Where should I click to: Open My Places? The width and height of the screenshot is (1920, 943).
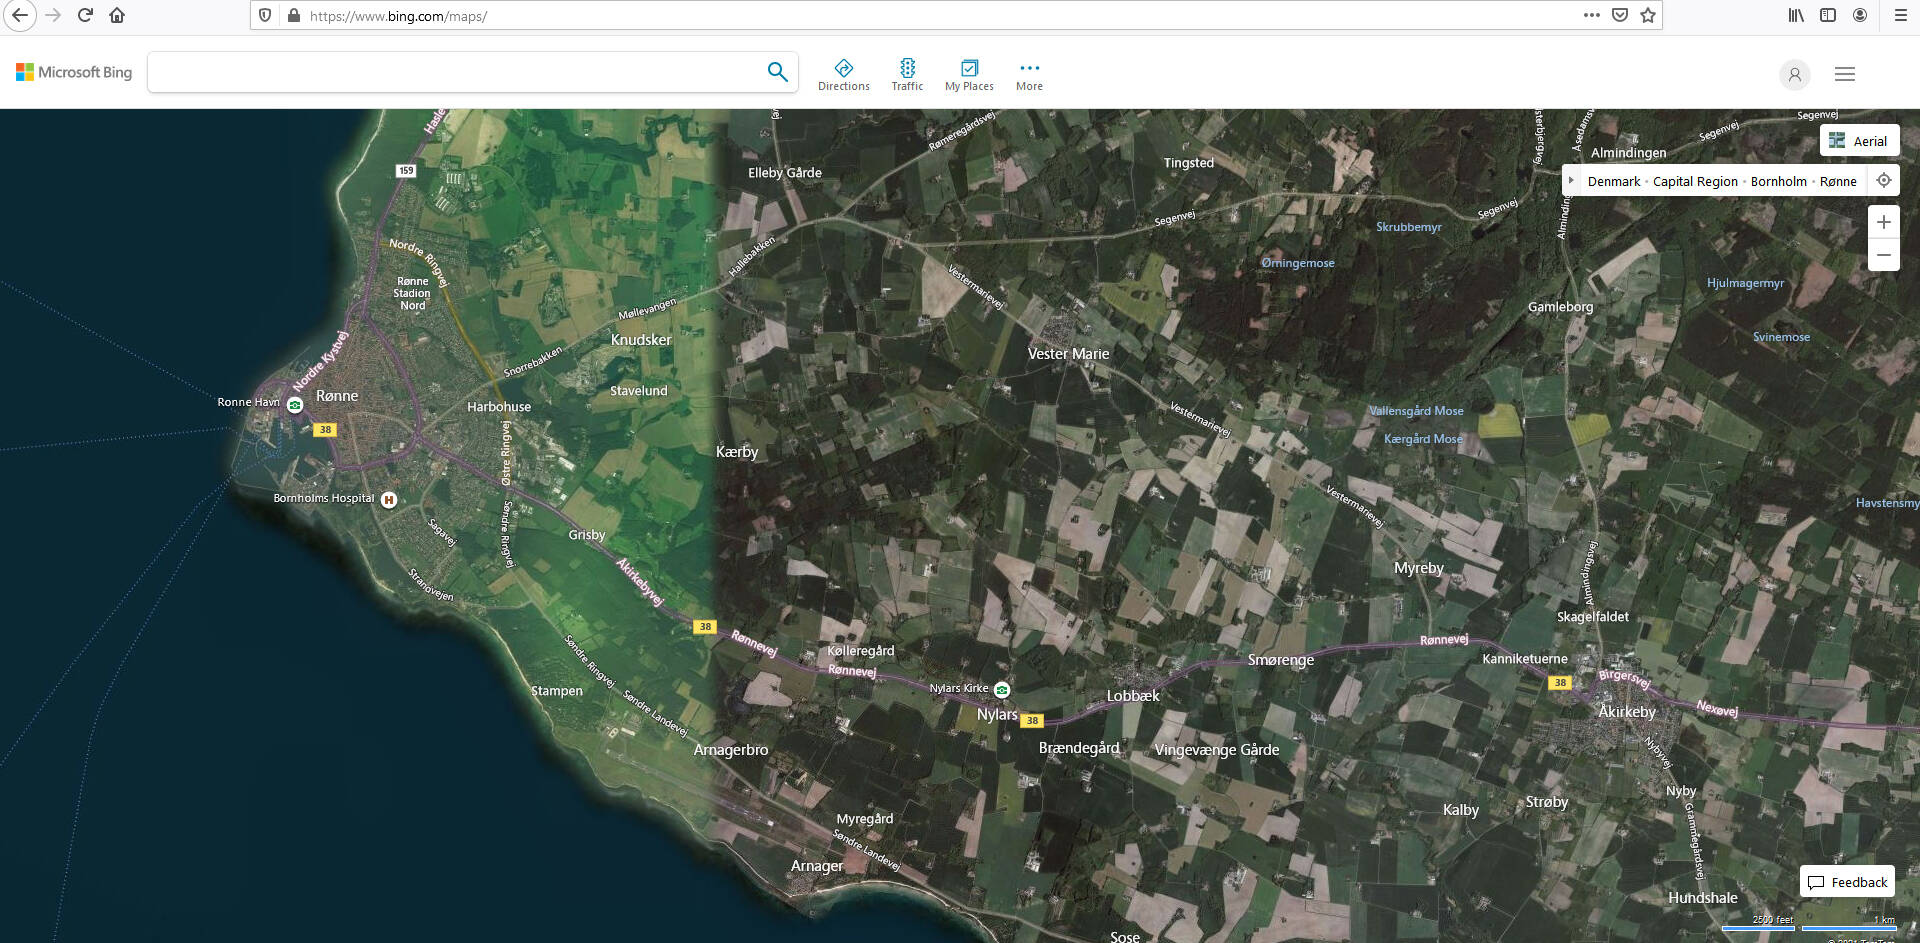[969, 75]
